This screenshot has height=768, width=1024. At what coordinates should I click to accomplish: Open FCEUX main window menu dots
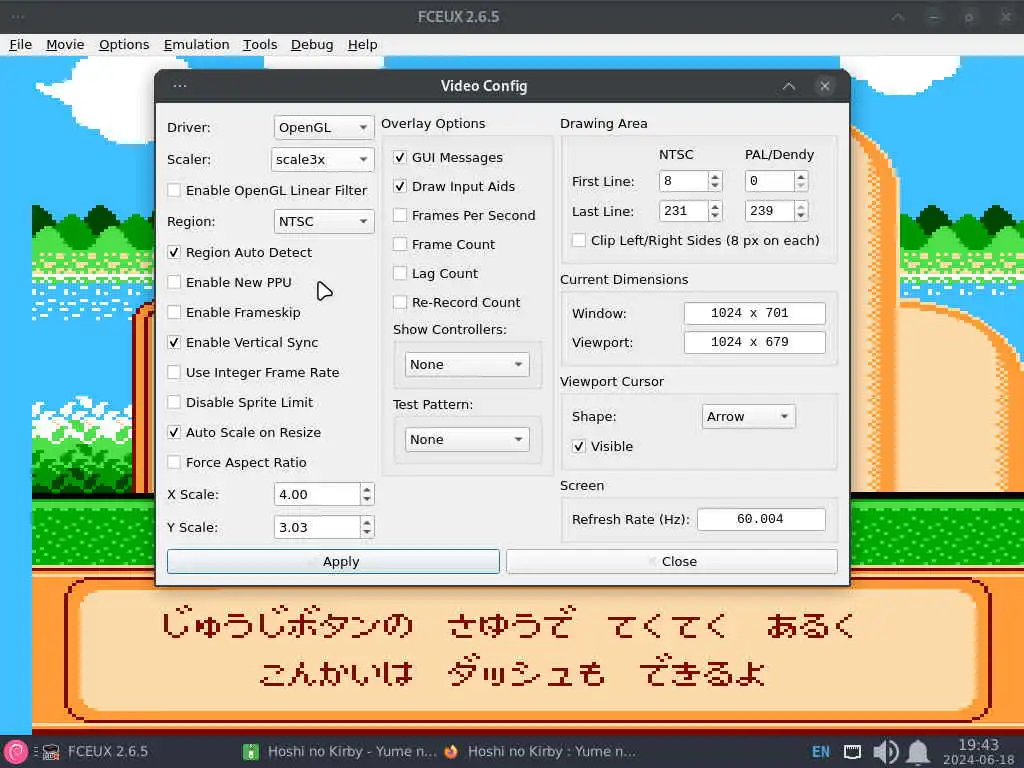(17, 16)
